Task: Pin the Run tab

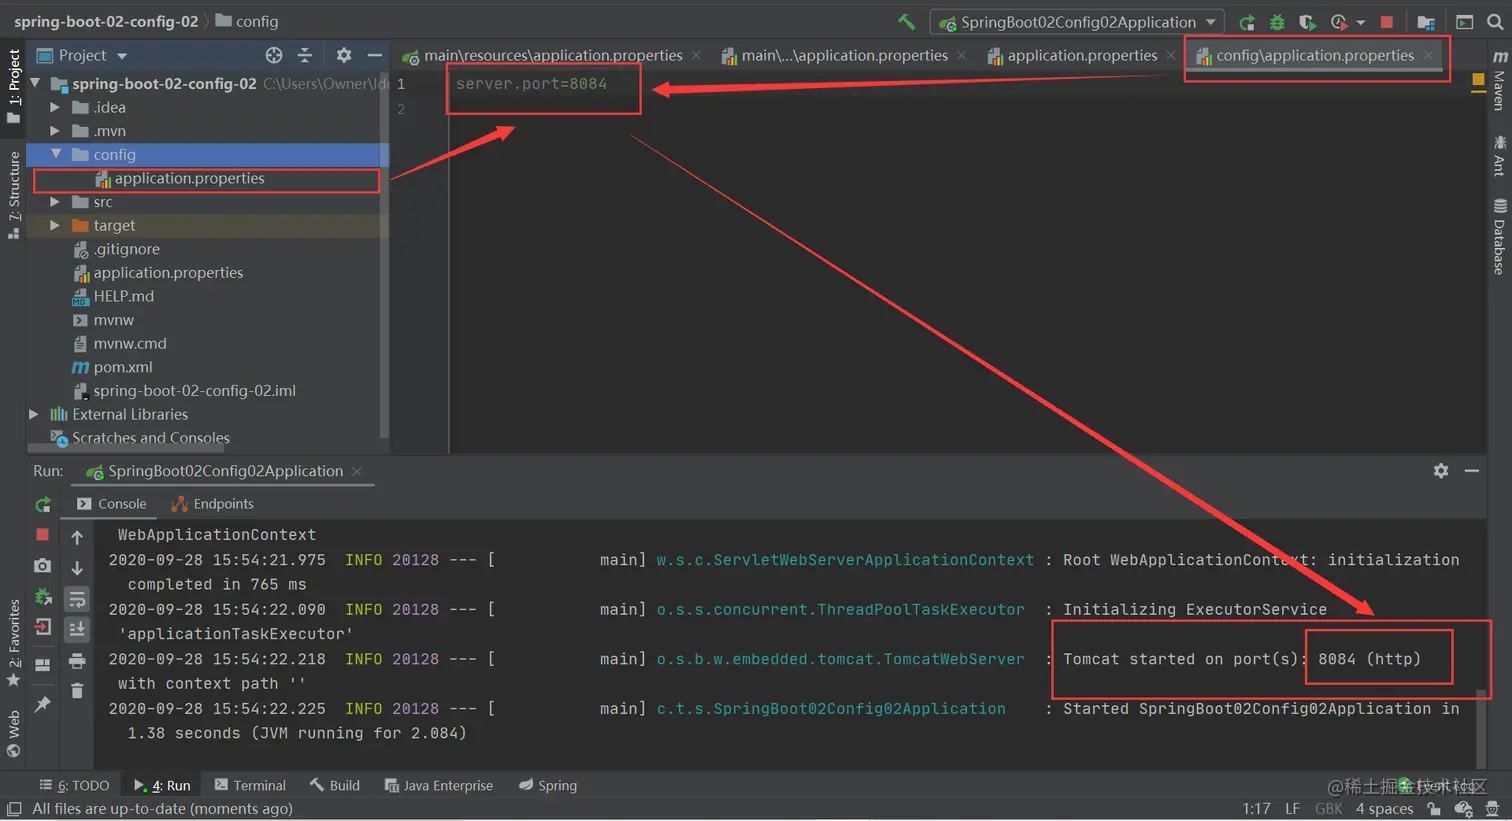Action: pos(42,704)
